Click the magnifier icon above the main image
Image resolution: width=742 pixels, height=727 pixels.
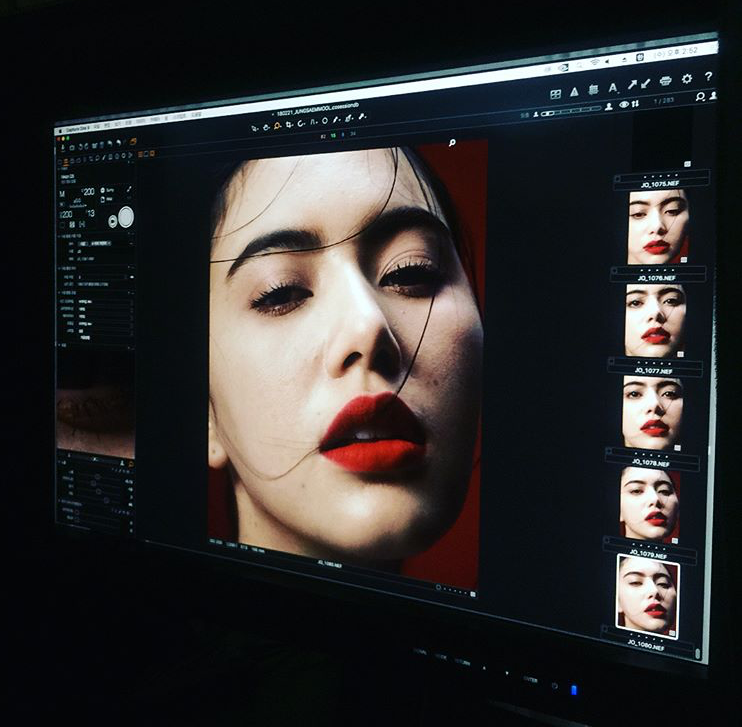452,142
